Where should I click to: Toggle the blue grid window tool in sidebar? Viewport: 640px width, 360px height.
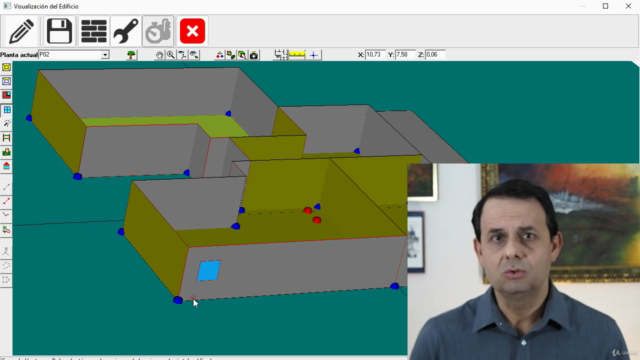point(7,110)
